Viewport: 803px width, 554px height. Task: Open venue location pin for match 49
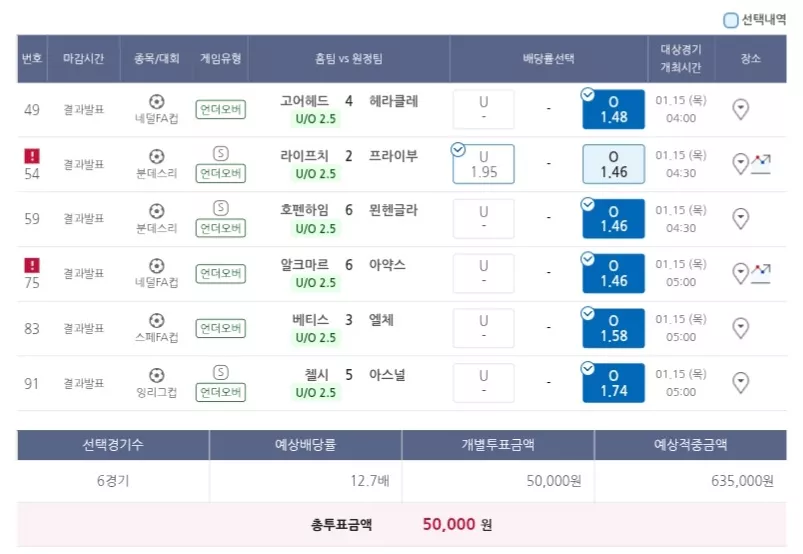[x=741, y=109]
